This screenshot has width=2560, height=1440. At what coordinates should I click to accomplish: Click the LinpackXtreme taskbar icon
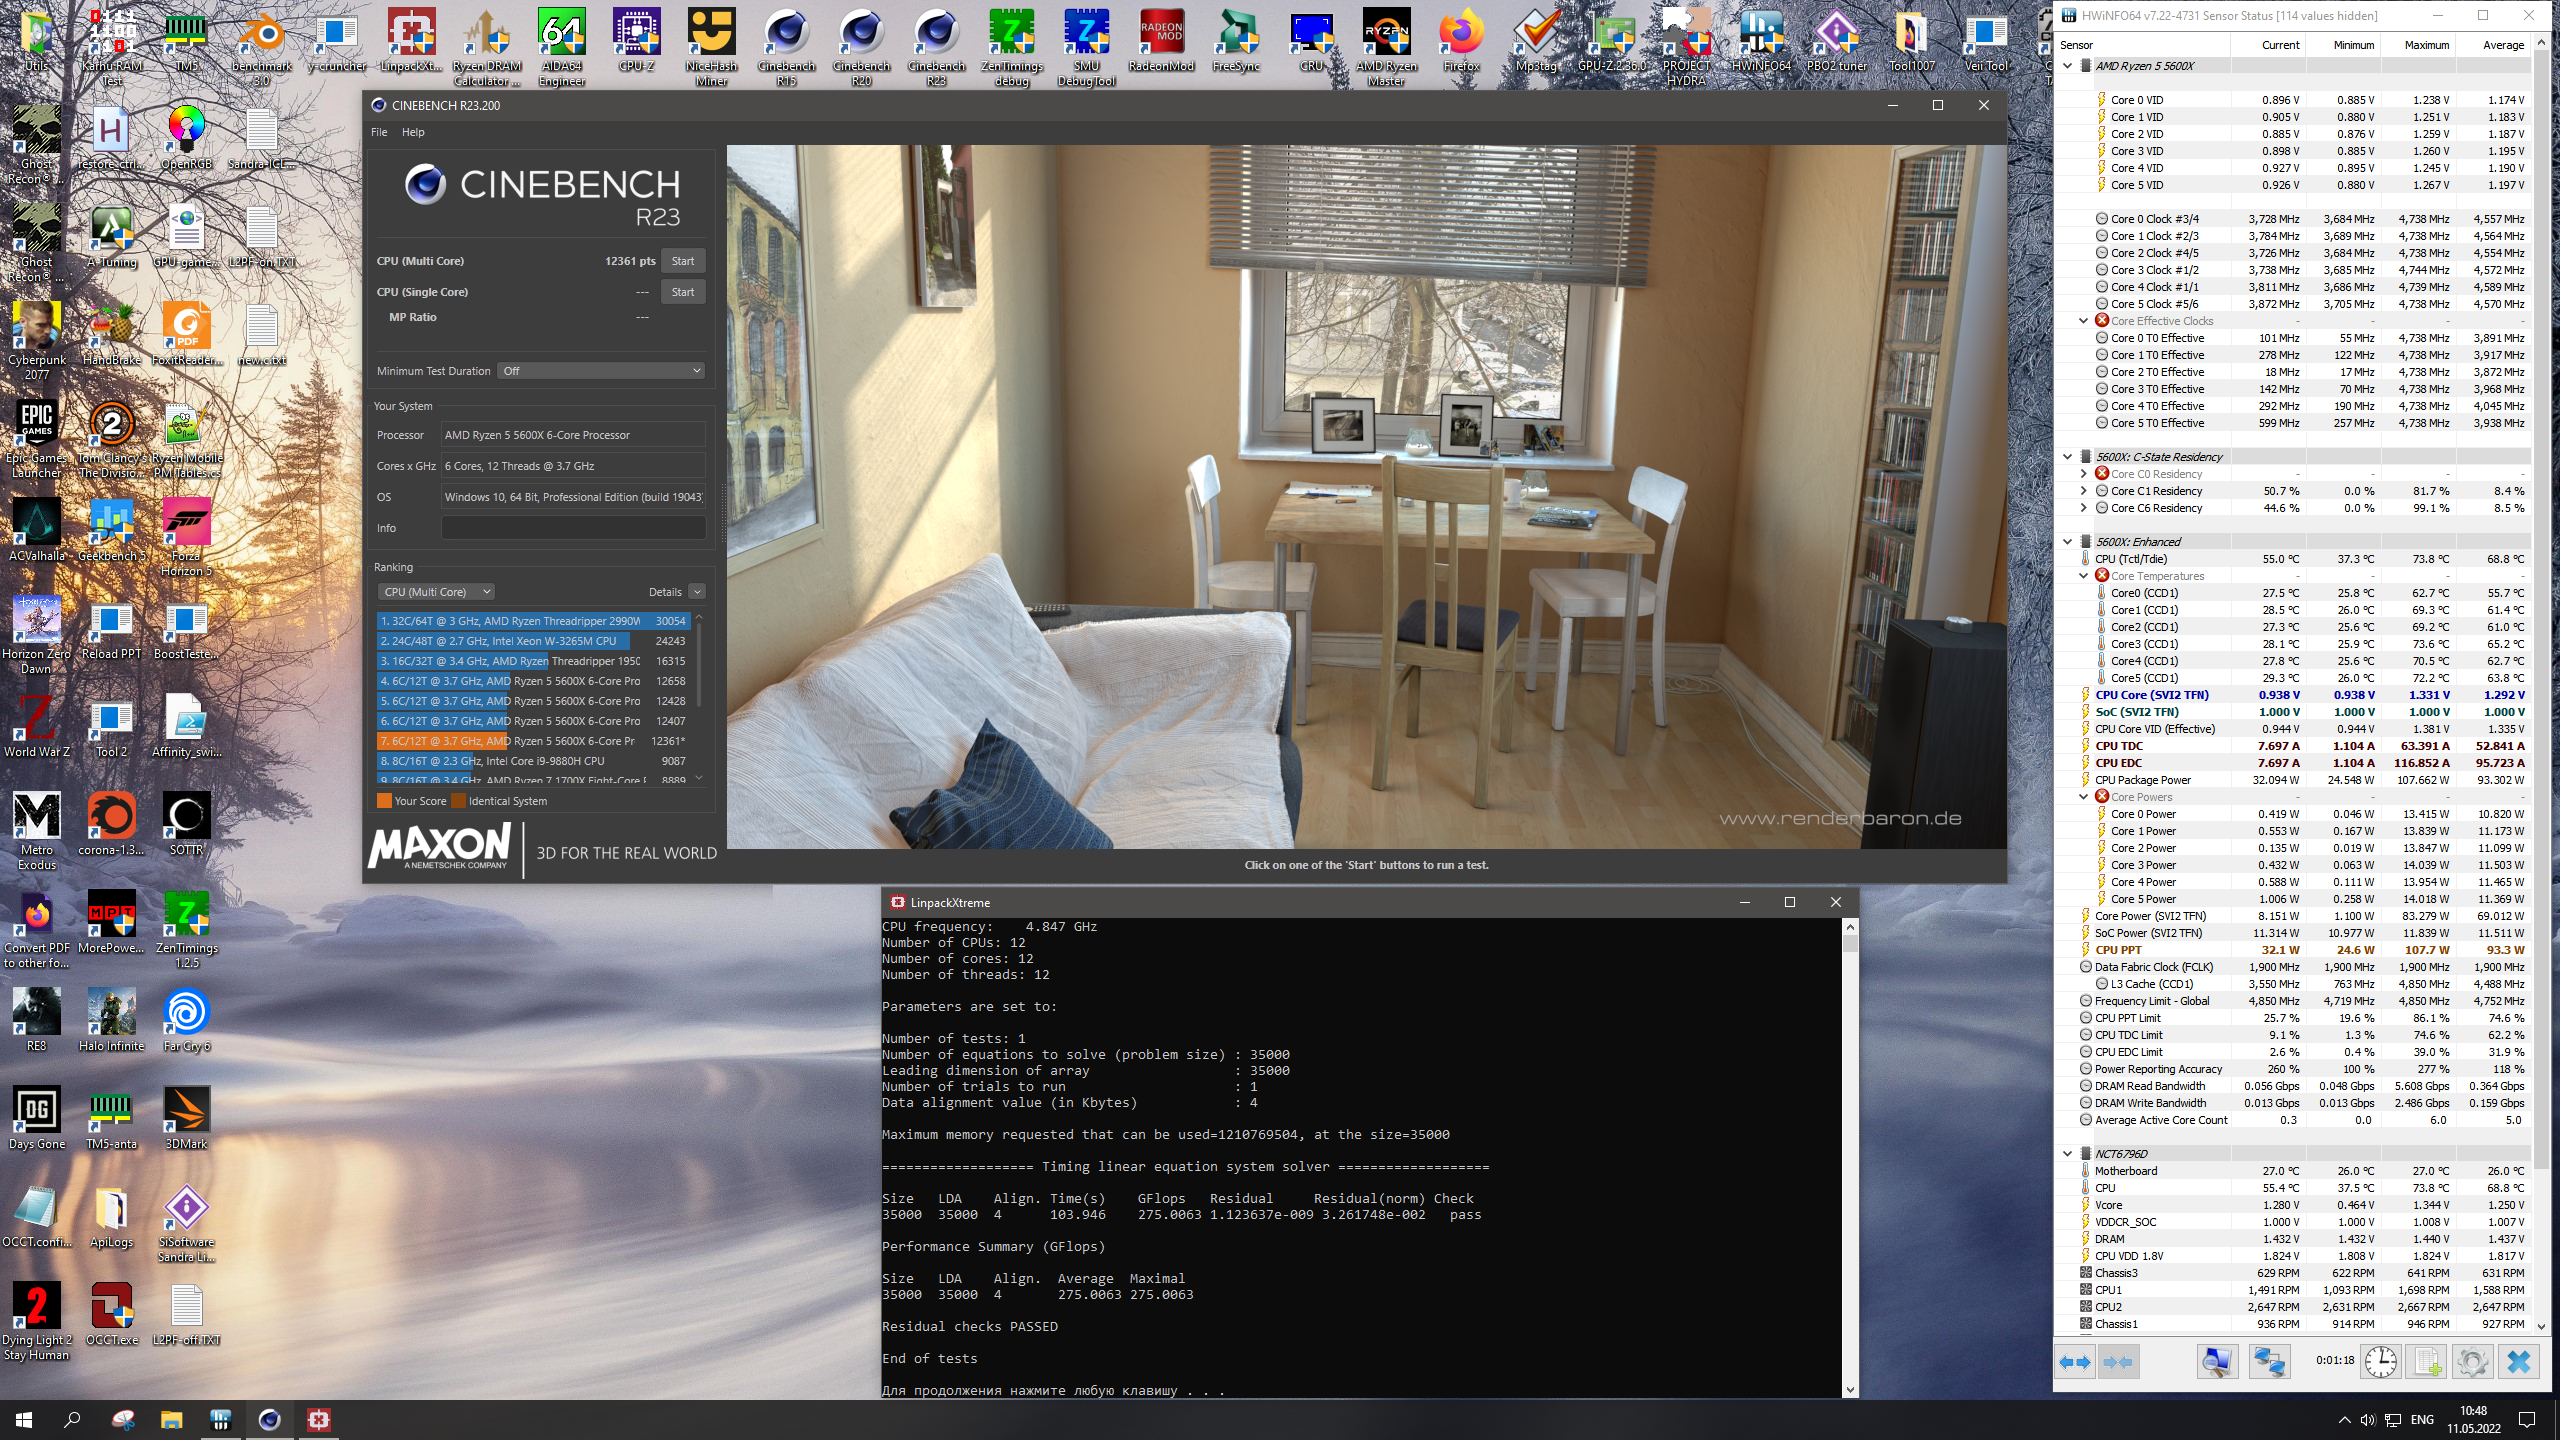point(318,1419)
